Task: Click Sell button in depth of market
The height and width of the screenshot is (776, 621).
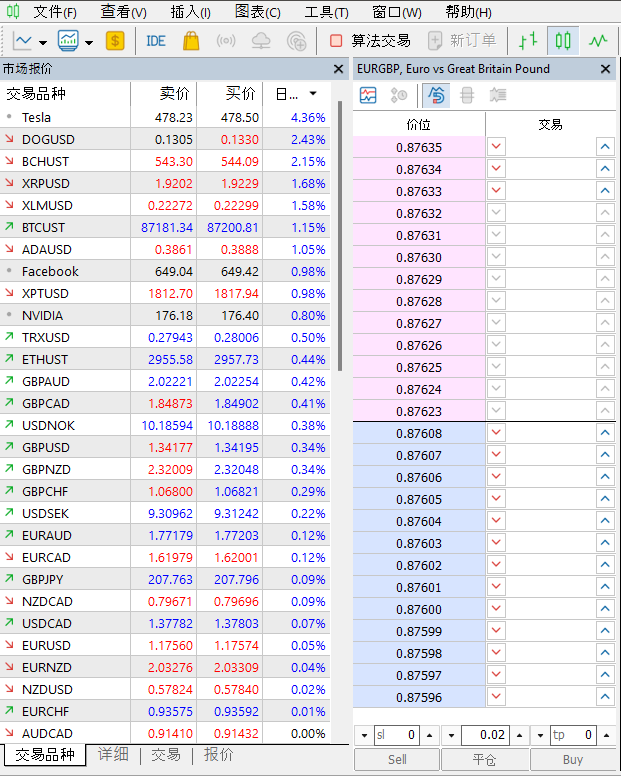Action: [397, 760]
